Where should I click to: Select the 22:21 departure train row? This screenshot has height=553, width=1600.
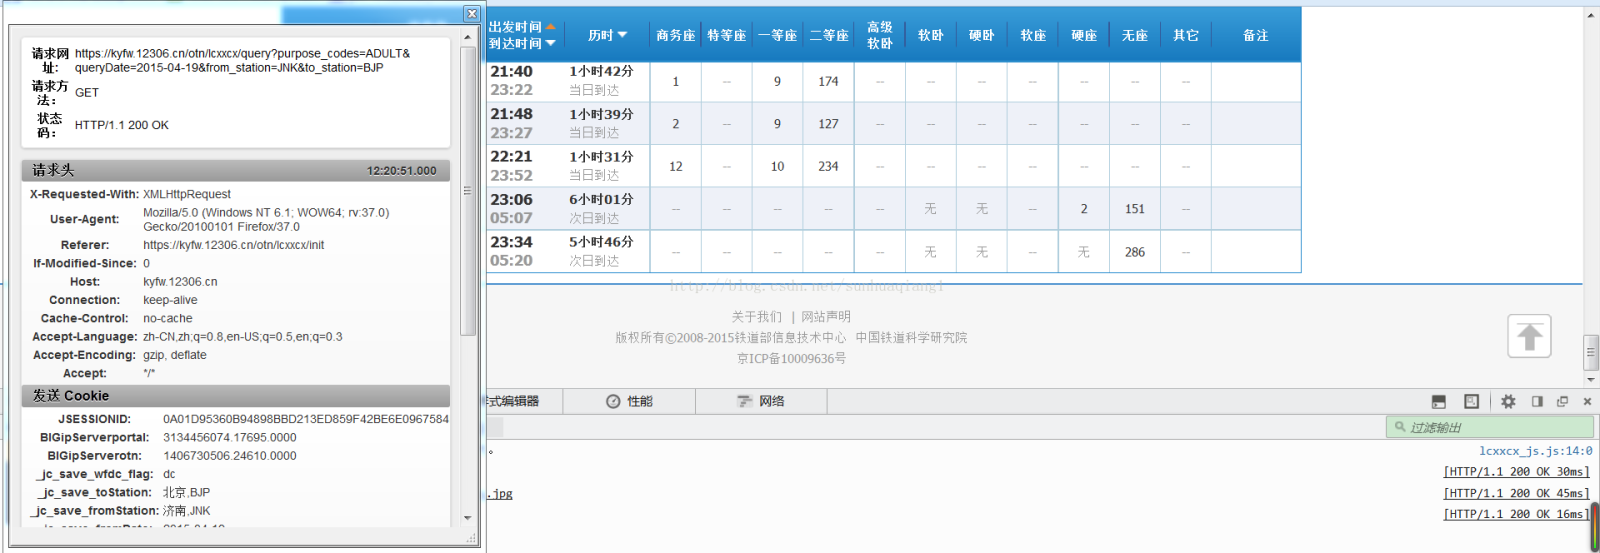[894, 166]
